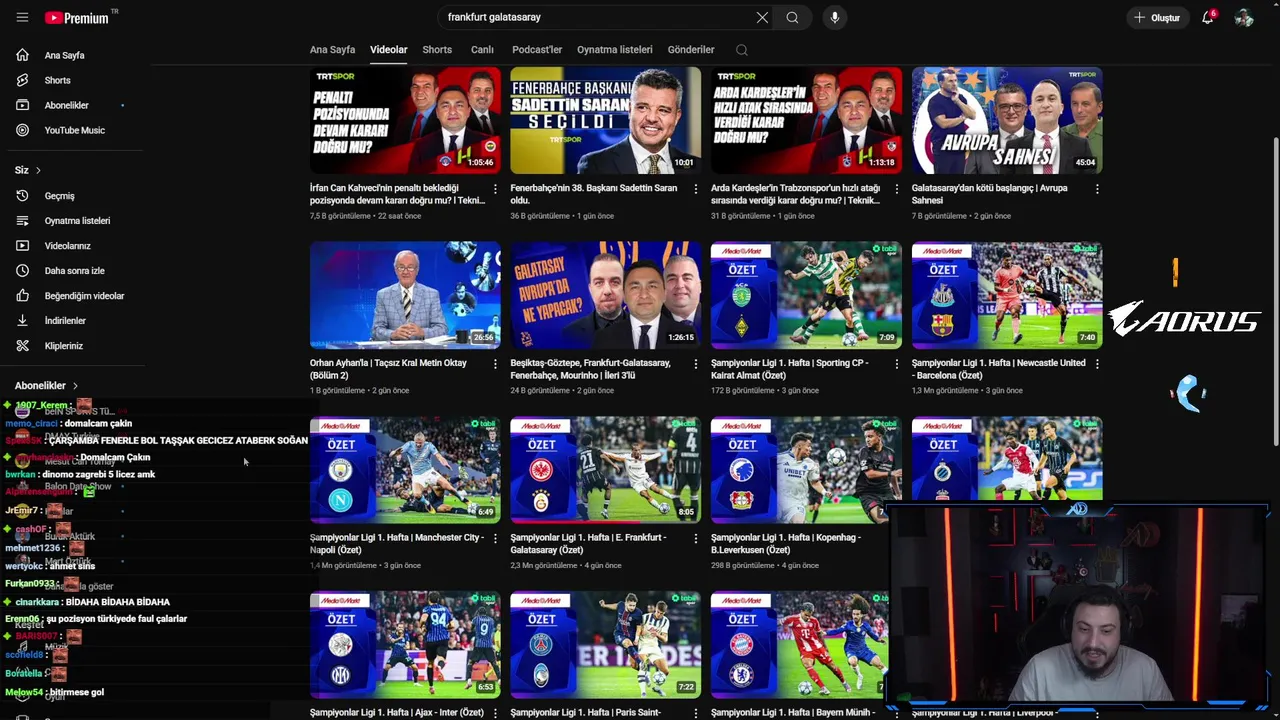Open the Manchester City - Napoli özet thumbnail

click(405, 469)
